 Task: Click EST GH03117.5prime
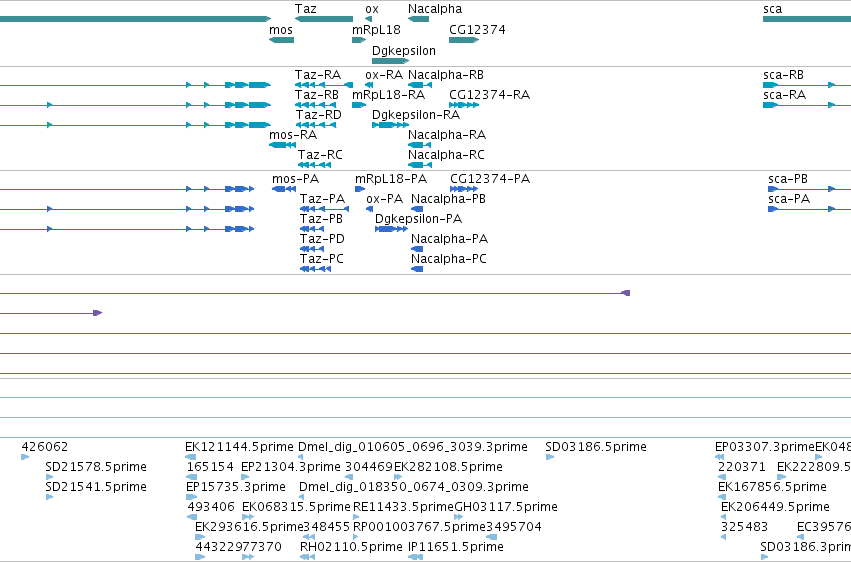coord(506,507)
